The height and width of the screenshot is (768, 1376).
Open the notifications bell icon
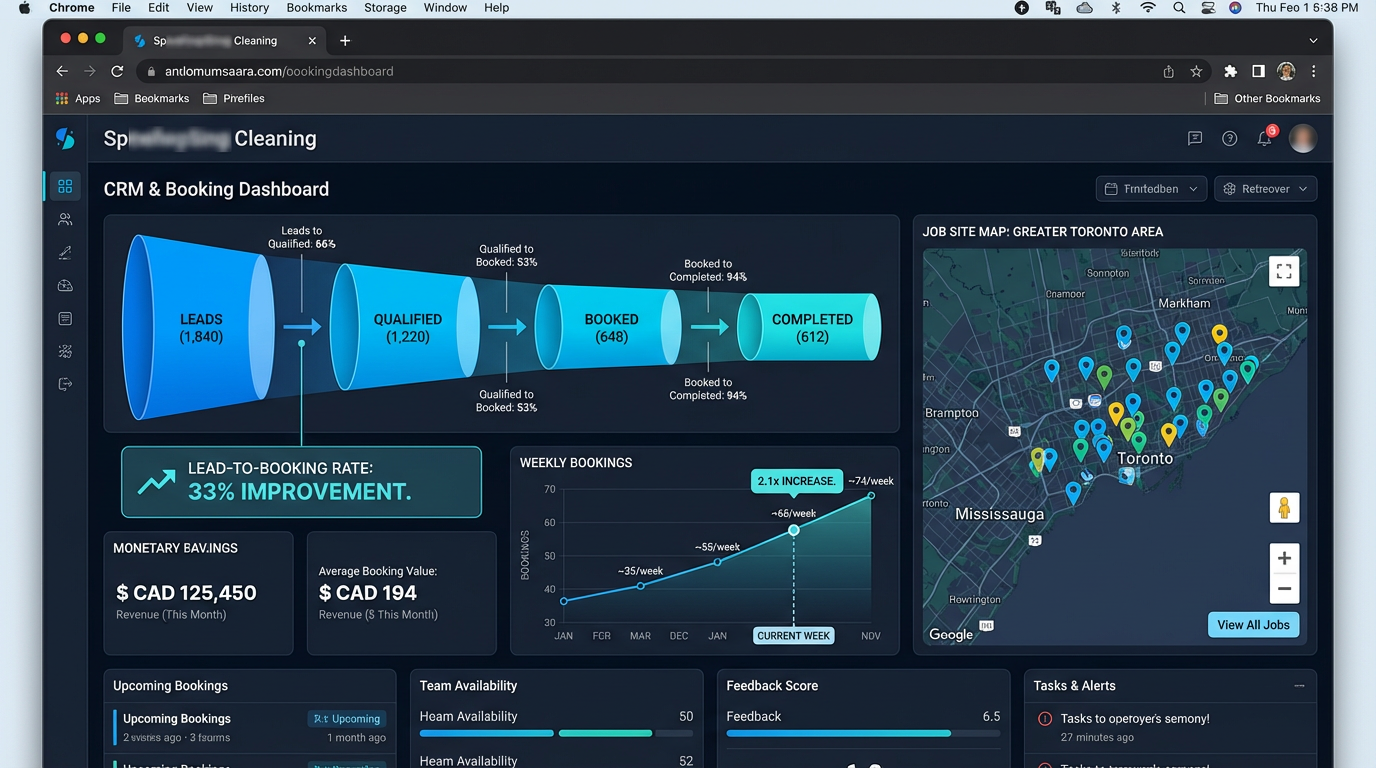(x=1265, y=138)
